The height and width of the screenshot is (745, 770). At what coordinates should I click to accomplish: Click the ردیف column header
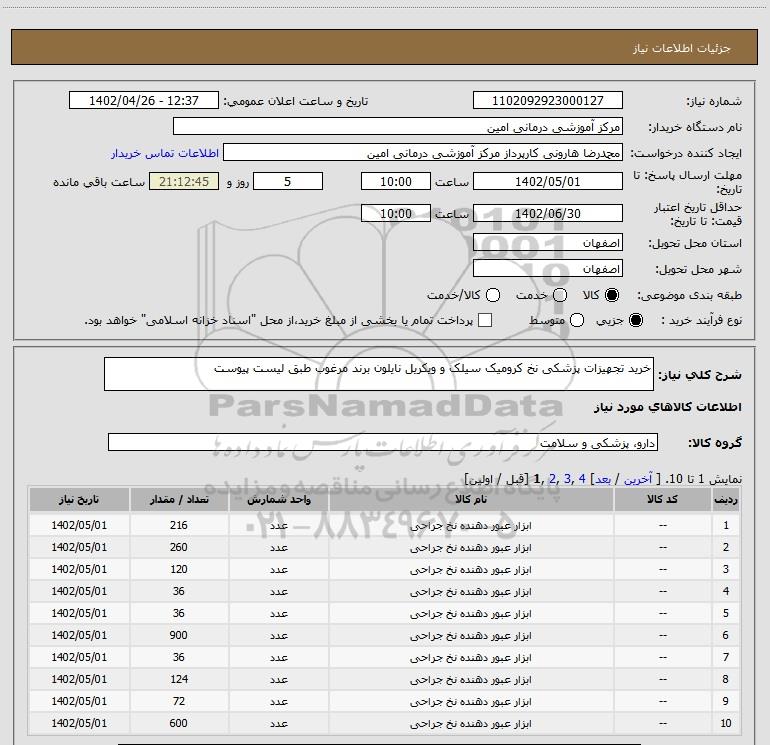click(x=726, y=499)
